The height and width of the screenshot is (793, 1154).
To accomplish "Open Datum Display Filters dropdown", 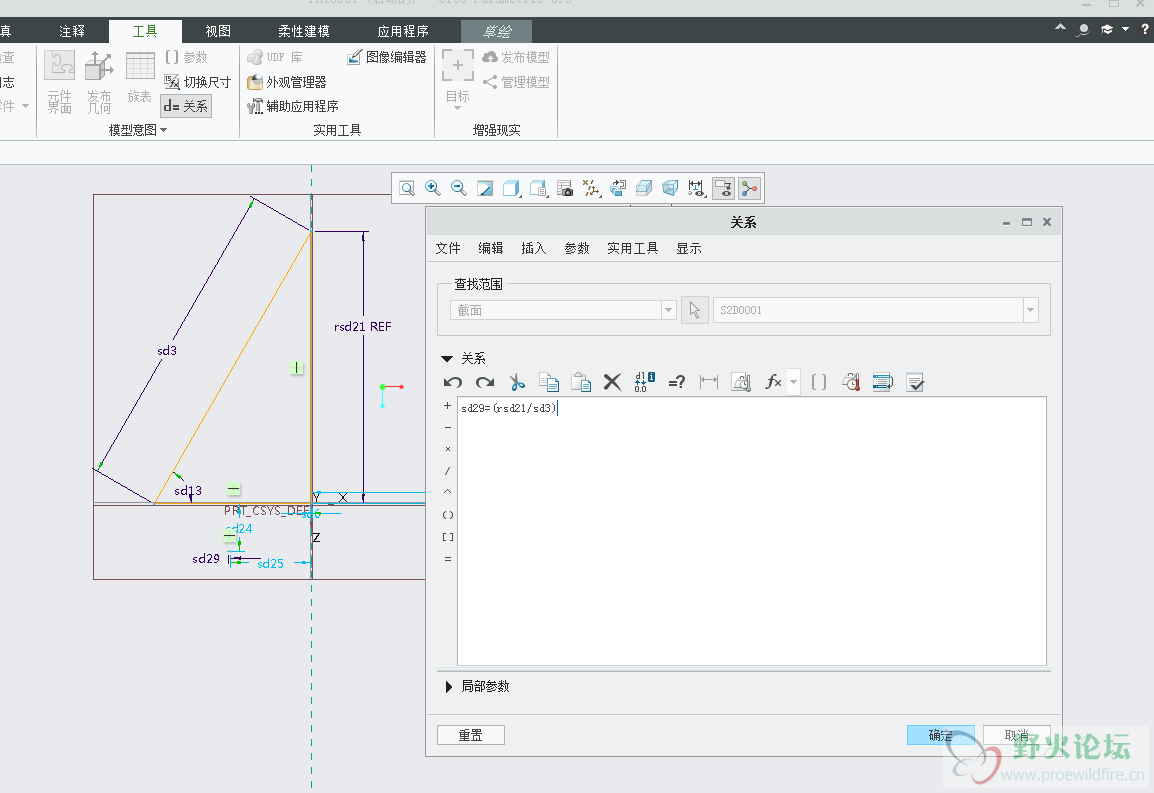I will pyautogui.click(x=591, y=188).
